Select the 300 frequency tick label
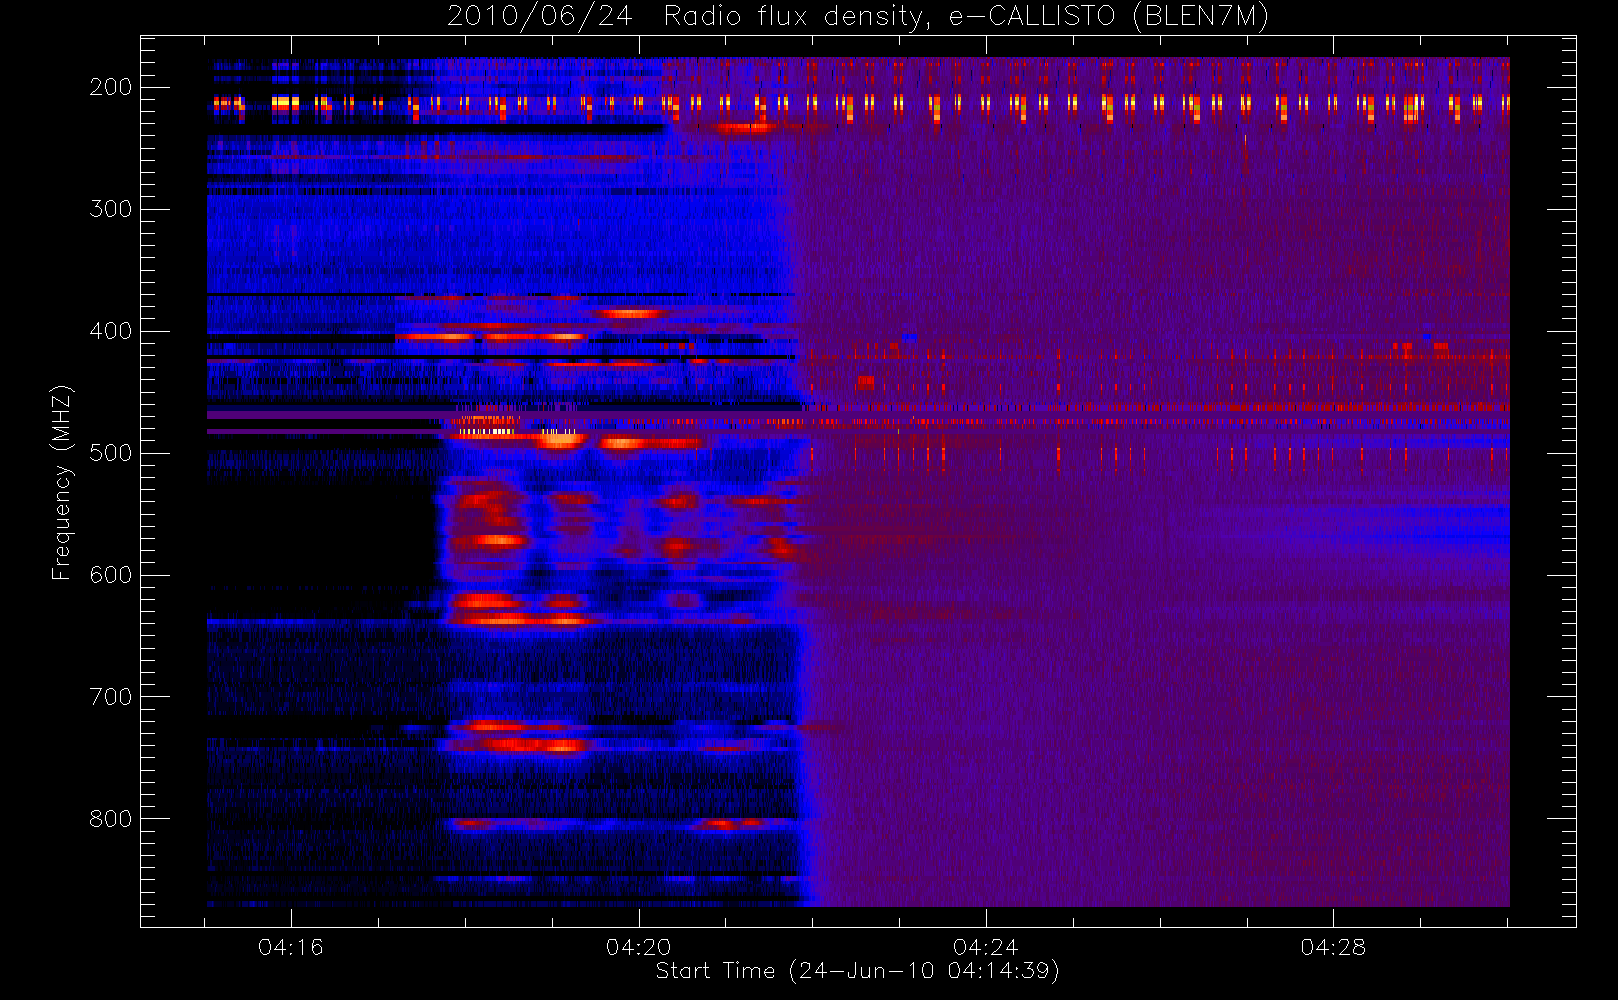This screenshot has height=1000, width=1618. [x=111, y=209]
